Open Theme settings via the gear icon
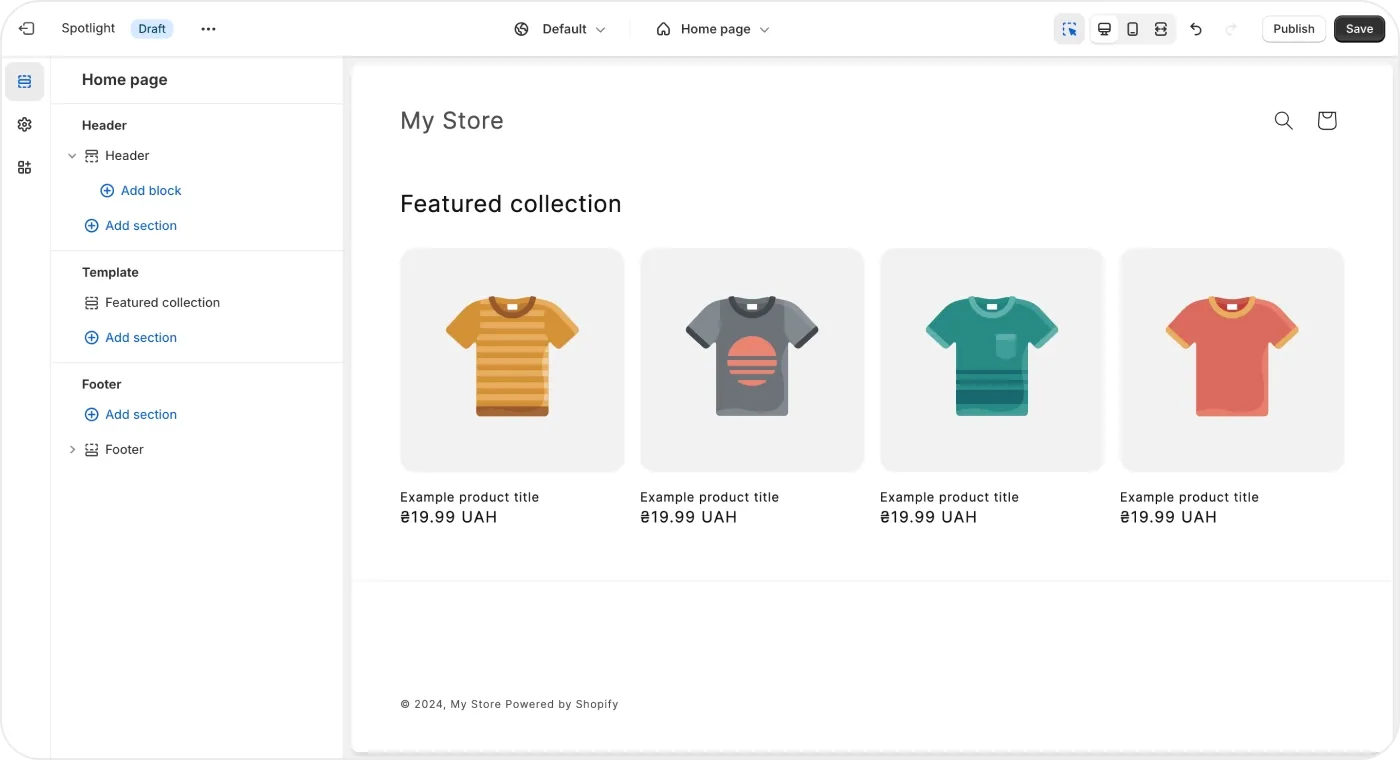1400x760 pixels. [x=24, y=124]
